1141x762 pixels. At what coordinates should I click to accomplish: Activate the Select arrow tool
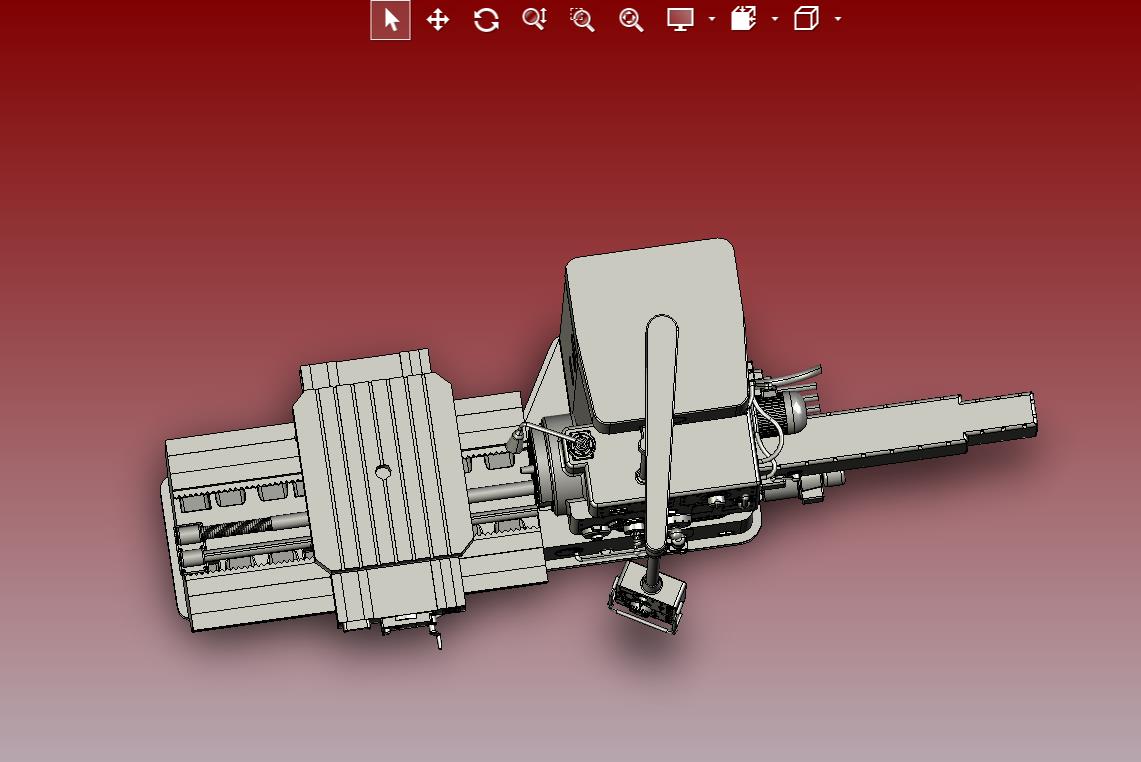click(391, 20)
